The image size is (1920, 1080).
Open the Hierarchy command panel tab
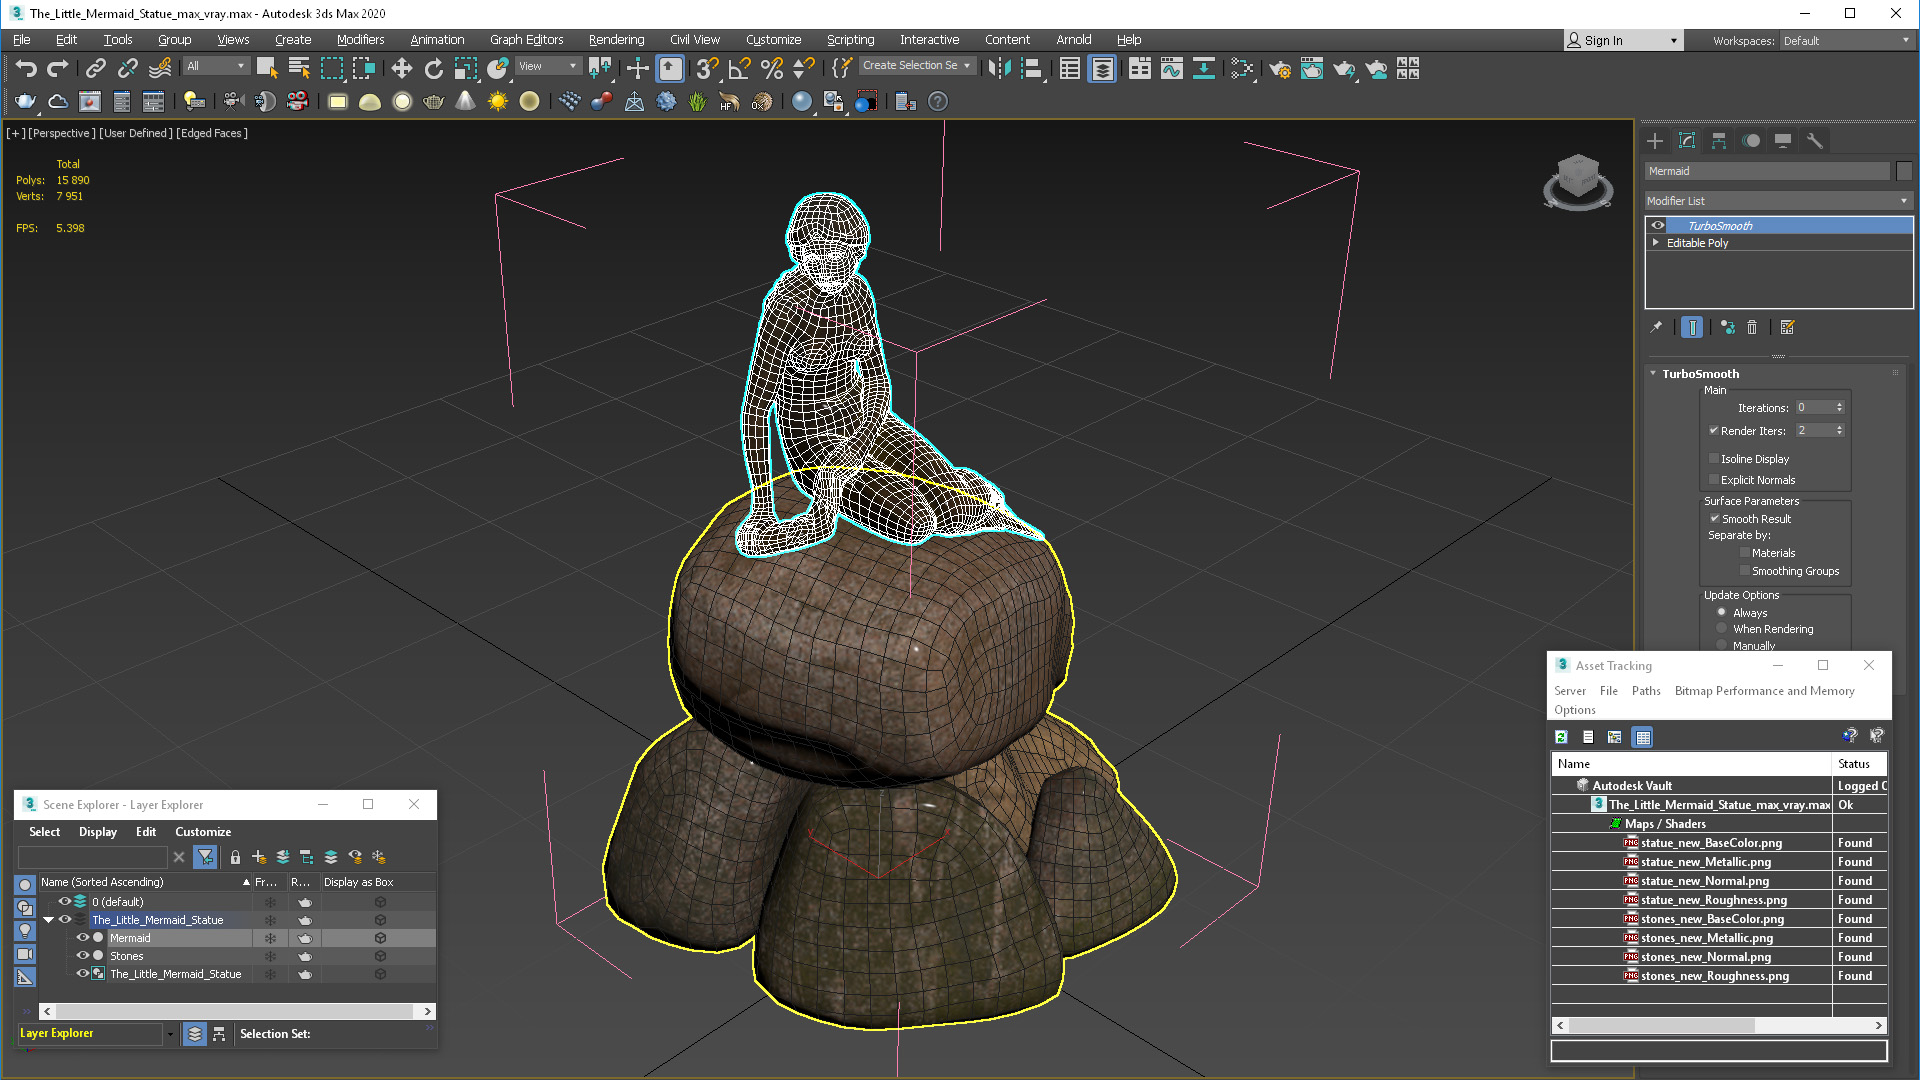[1719, 141]
